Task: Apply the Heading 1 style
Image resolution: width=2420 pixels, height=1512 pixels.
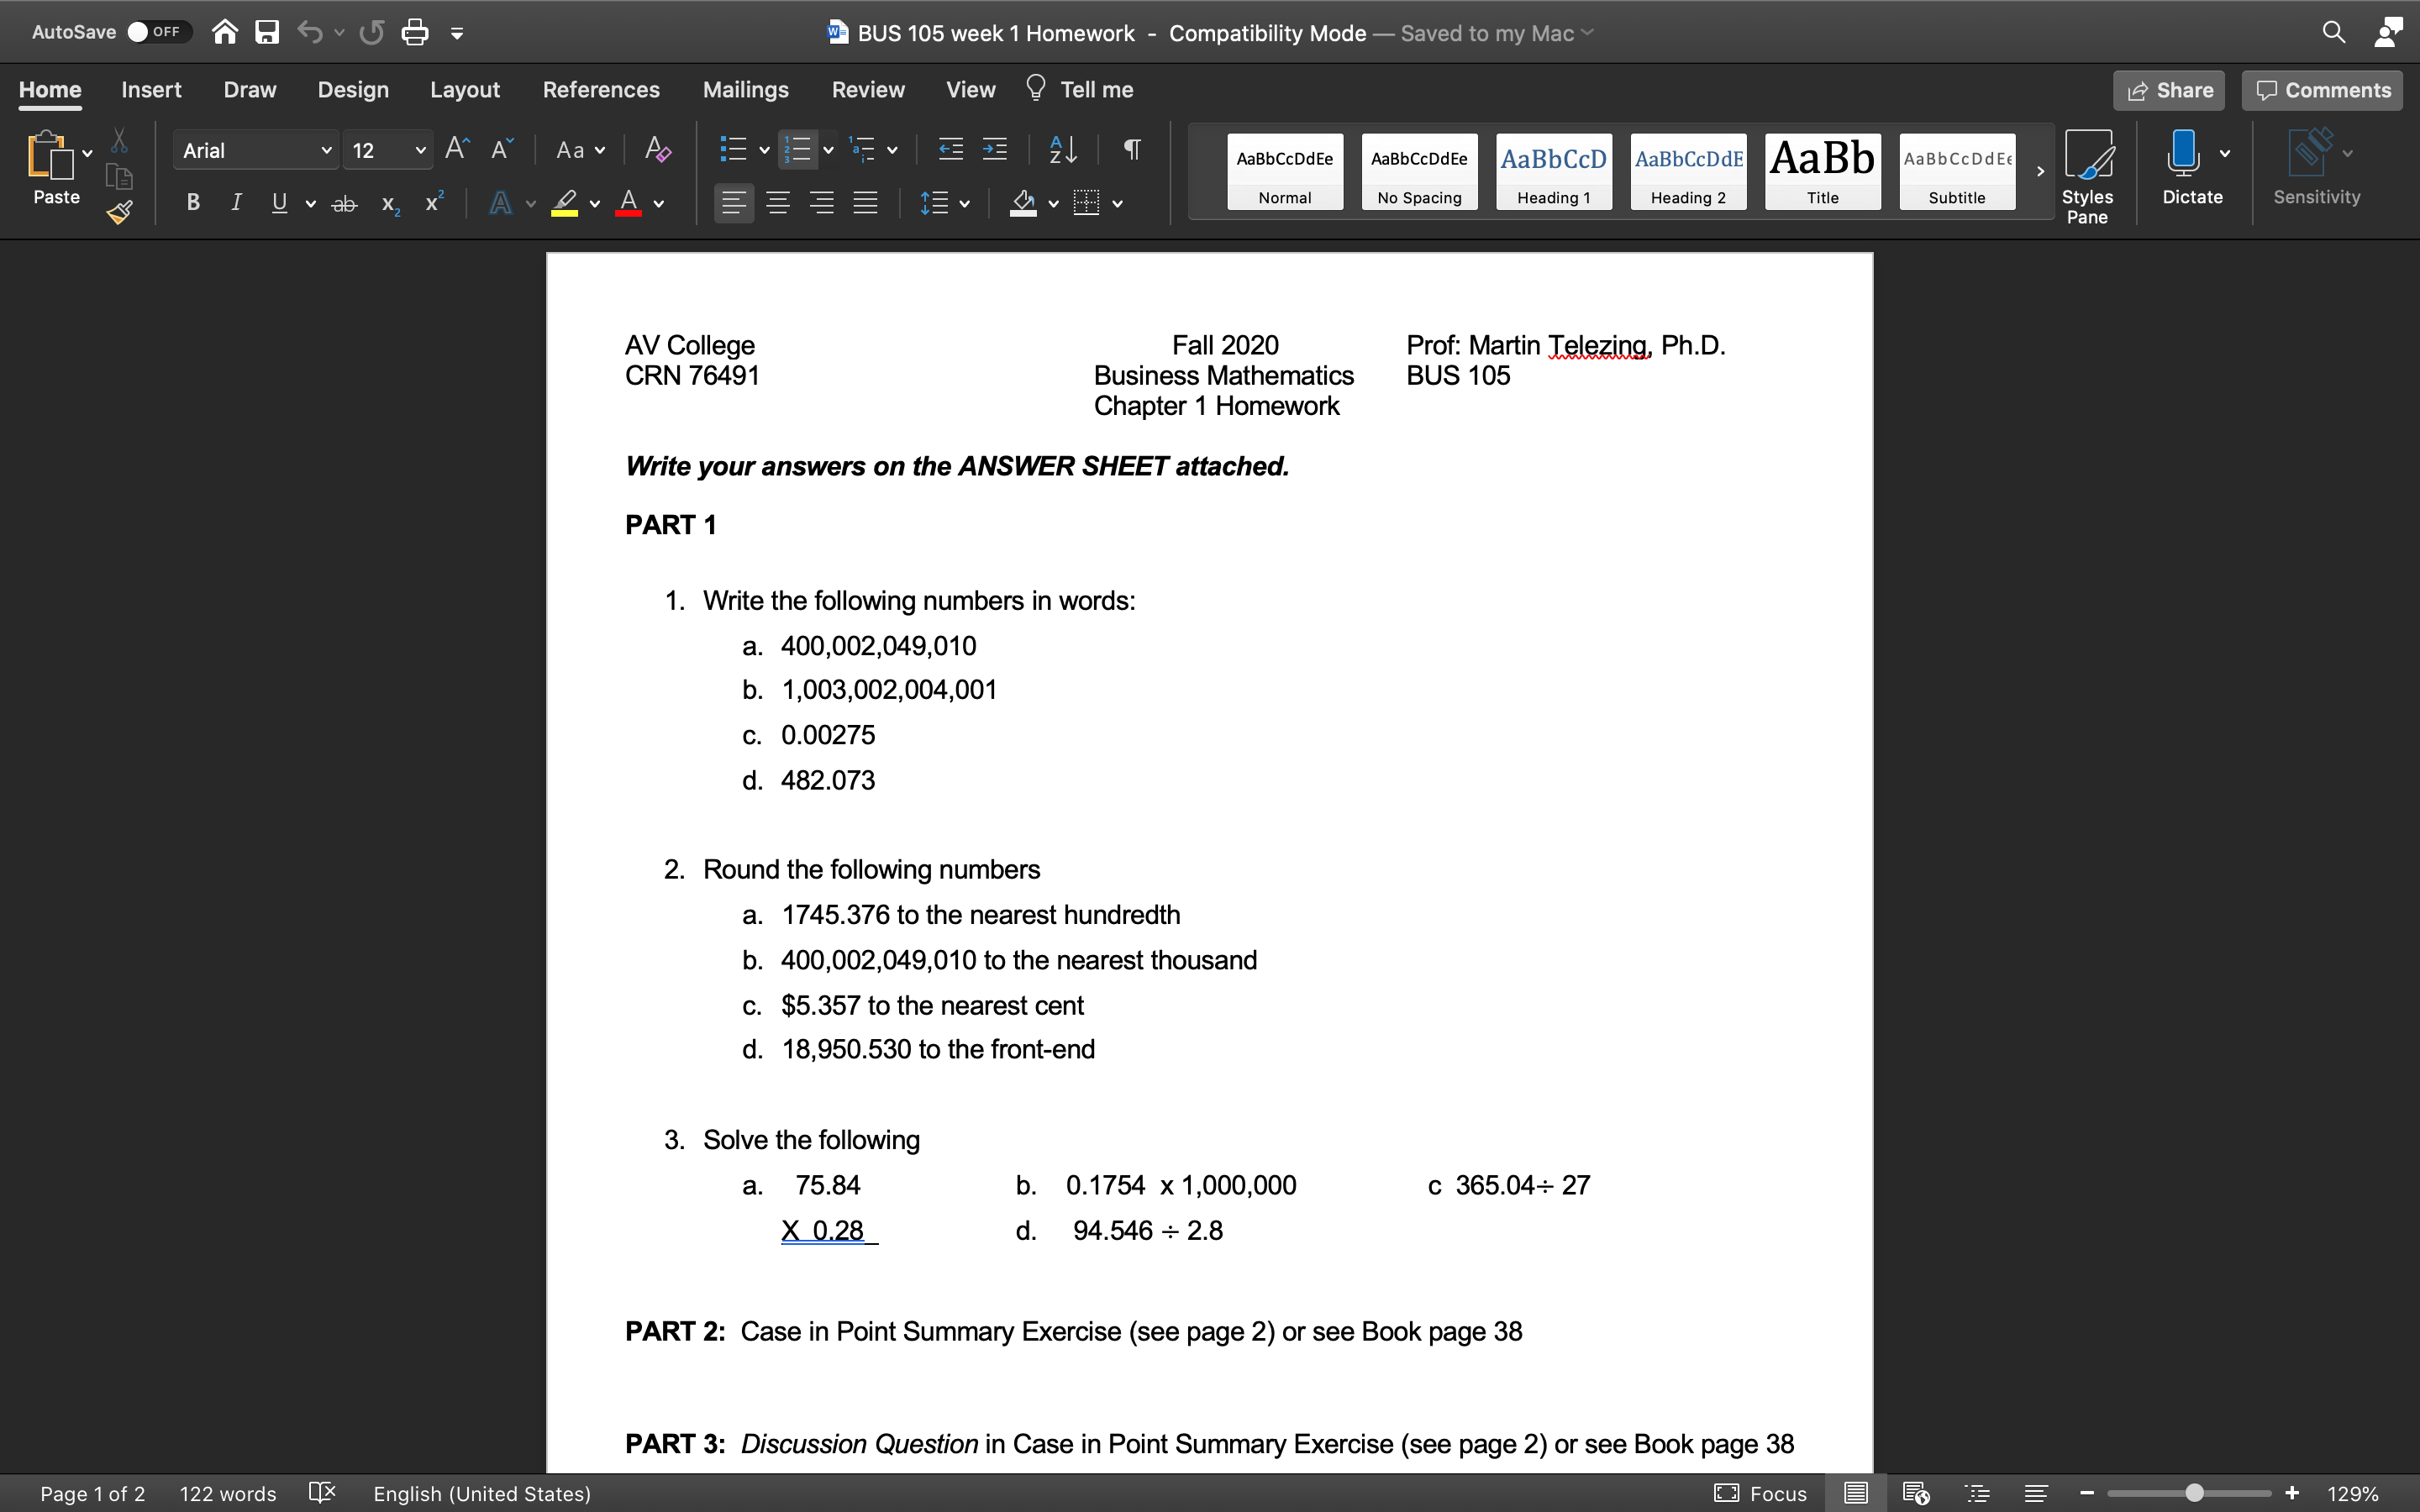Action: (1552, 171)
